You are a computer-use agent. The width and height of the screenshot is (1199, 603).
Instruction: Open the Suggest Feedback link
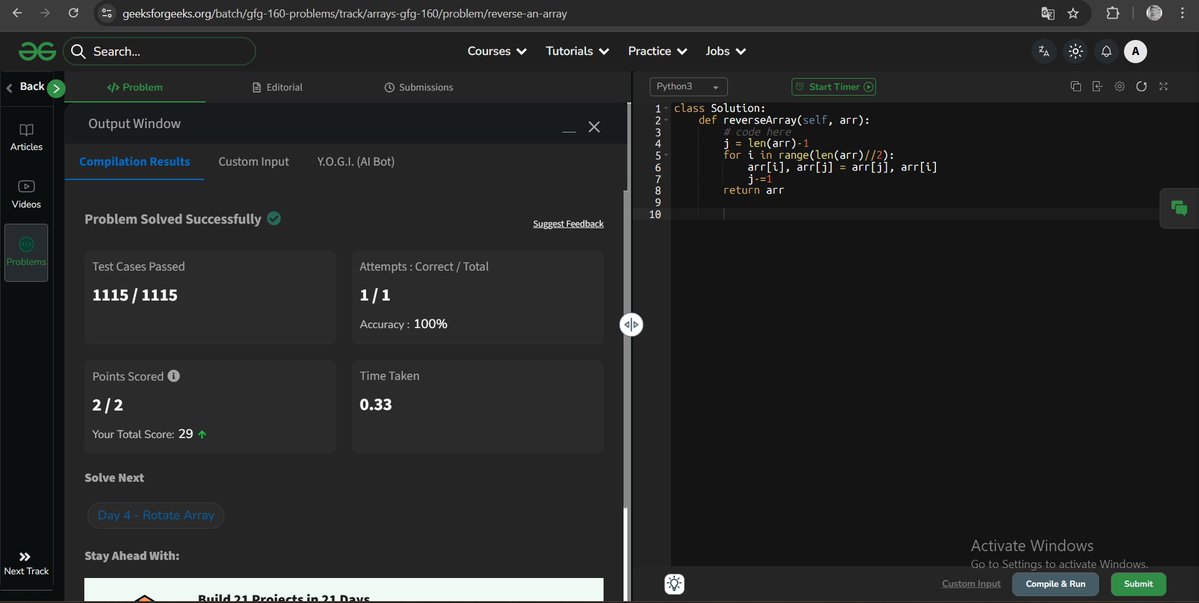coord(568,224)
